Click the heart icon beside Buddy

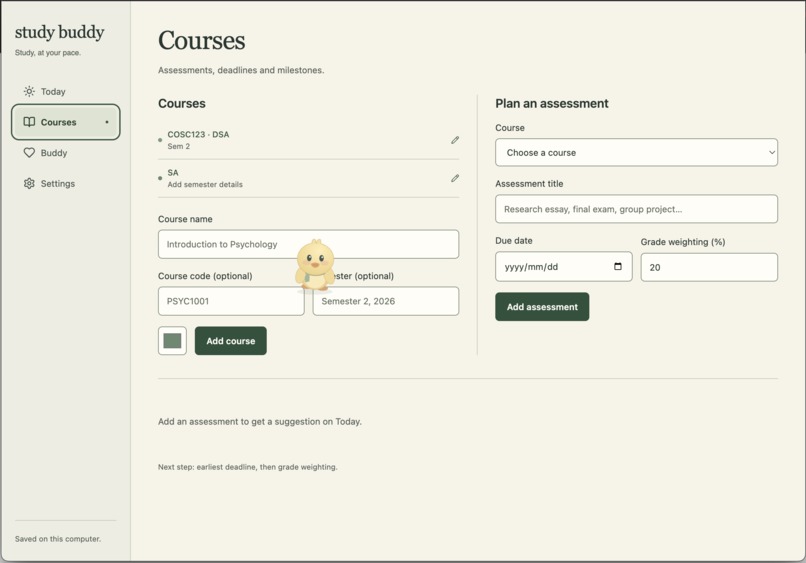(29, 153)
